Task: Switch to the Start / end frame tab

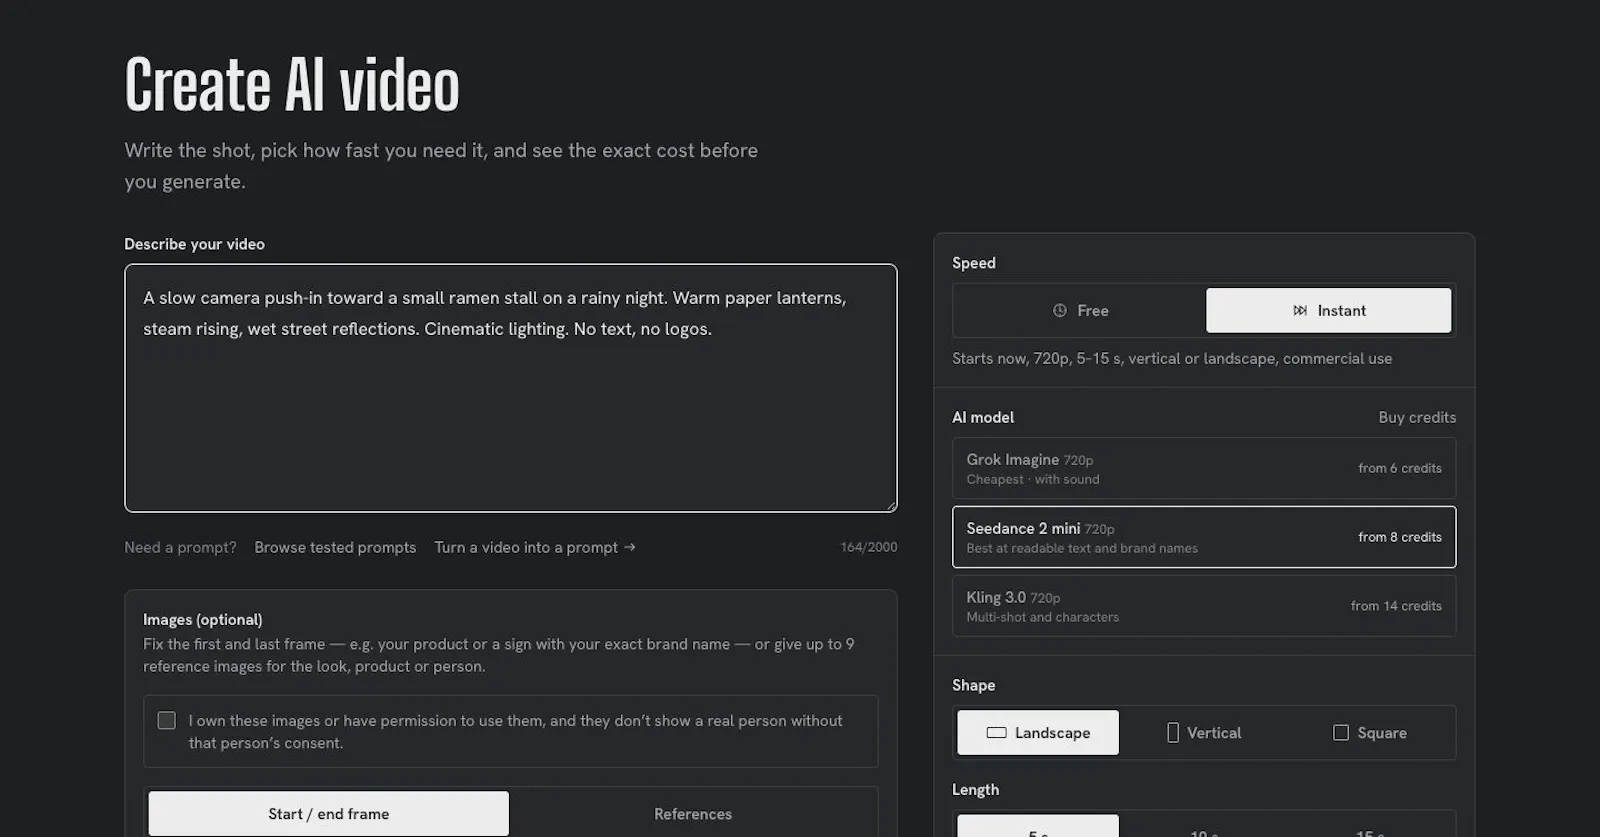Action: (x=329, y=814)
